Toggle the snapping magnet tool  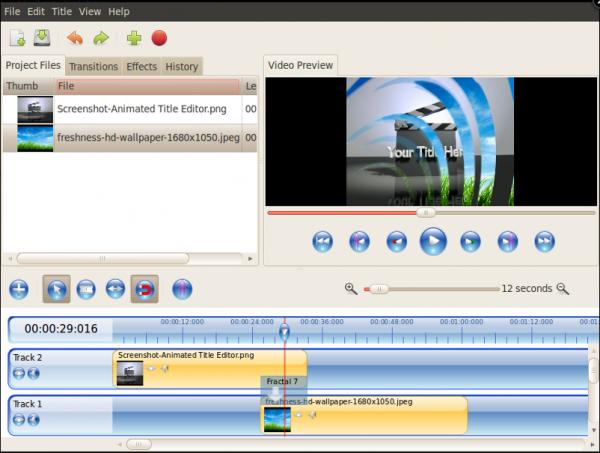(x=144, y=290)
